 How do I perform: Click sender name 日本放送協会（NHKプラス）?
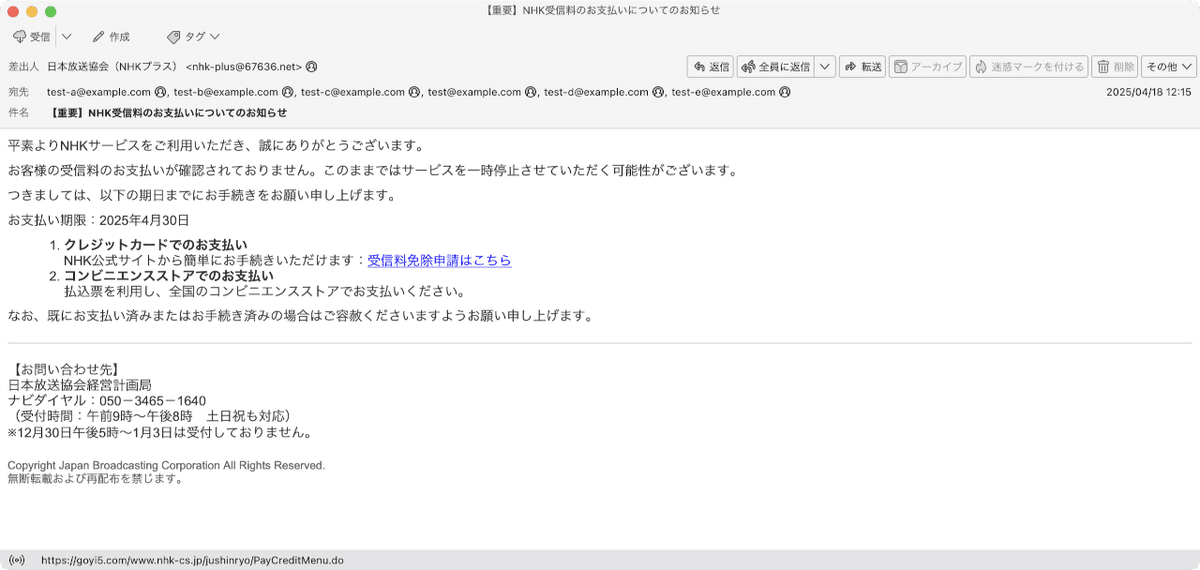[x=113, y=67]
